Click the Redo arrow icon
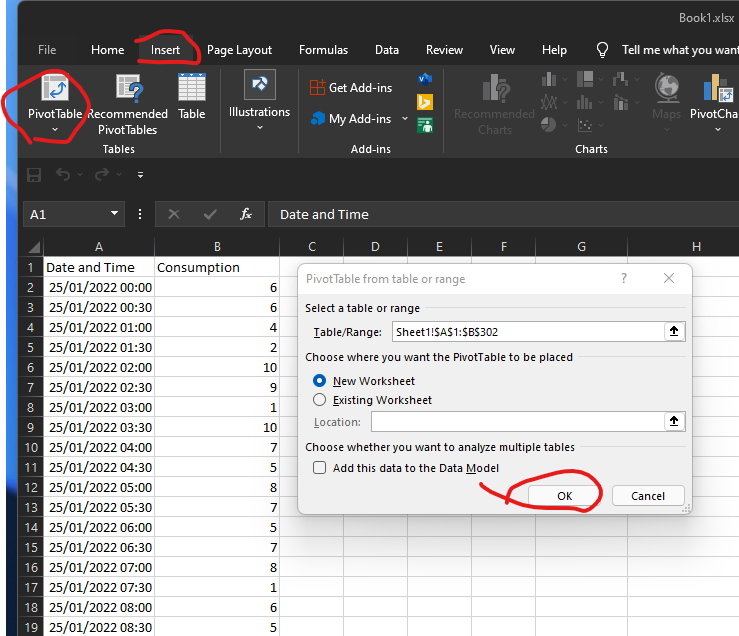This screenshot has width=739, height=636. (x=102, y=174)
